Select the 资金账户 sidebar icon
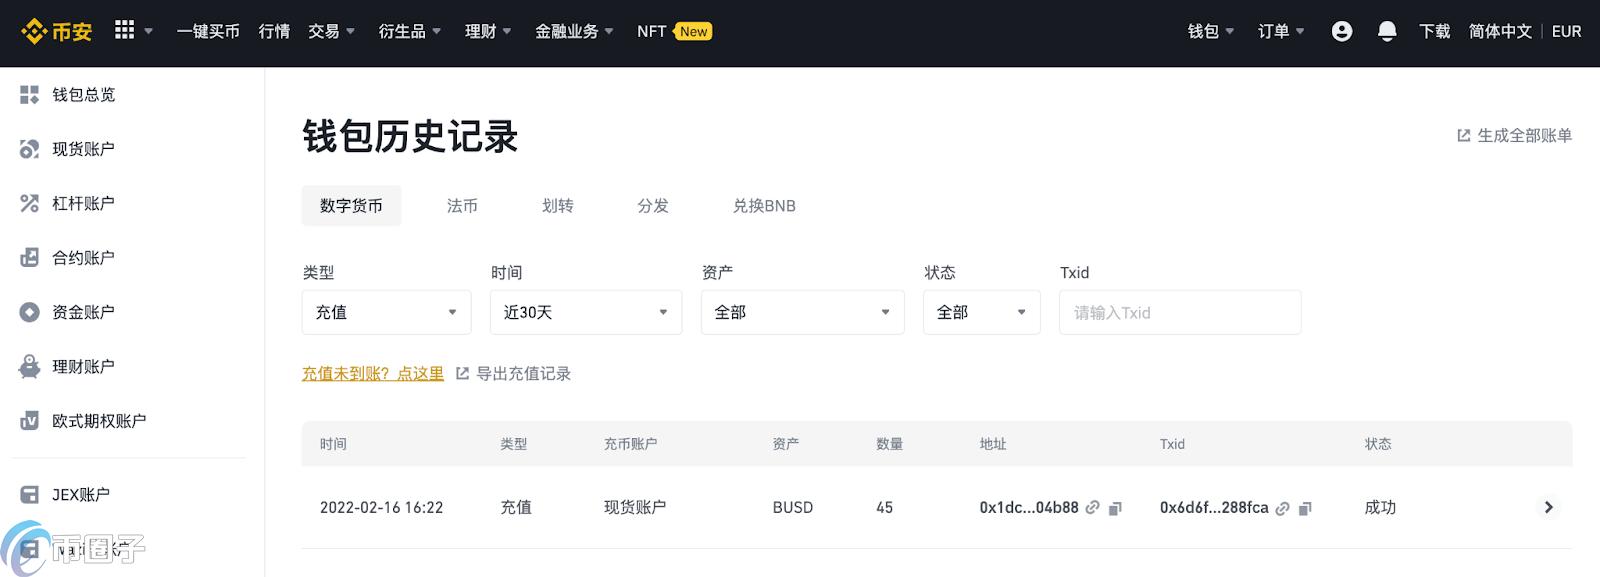The image size is (1600, 577). [x=29, y=311]
